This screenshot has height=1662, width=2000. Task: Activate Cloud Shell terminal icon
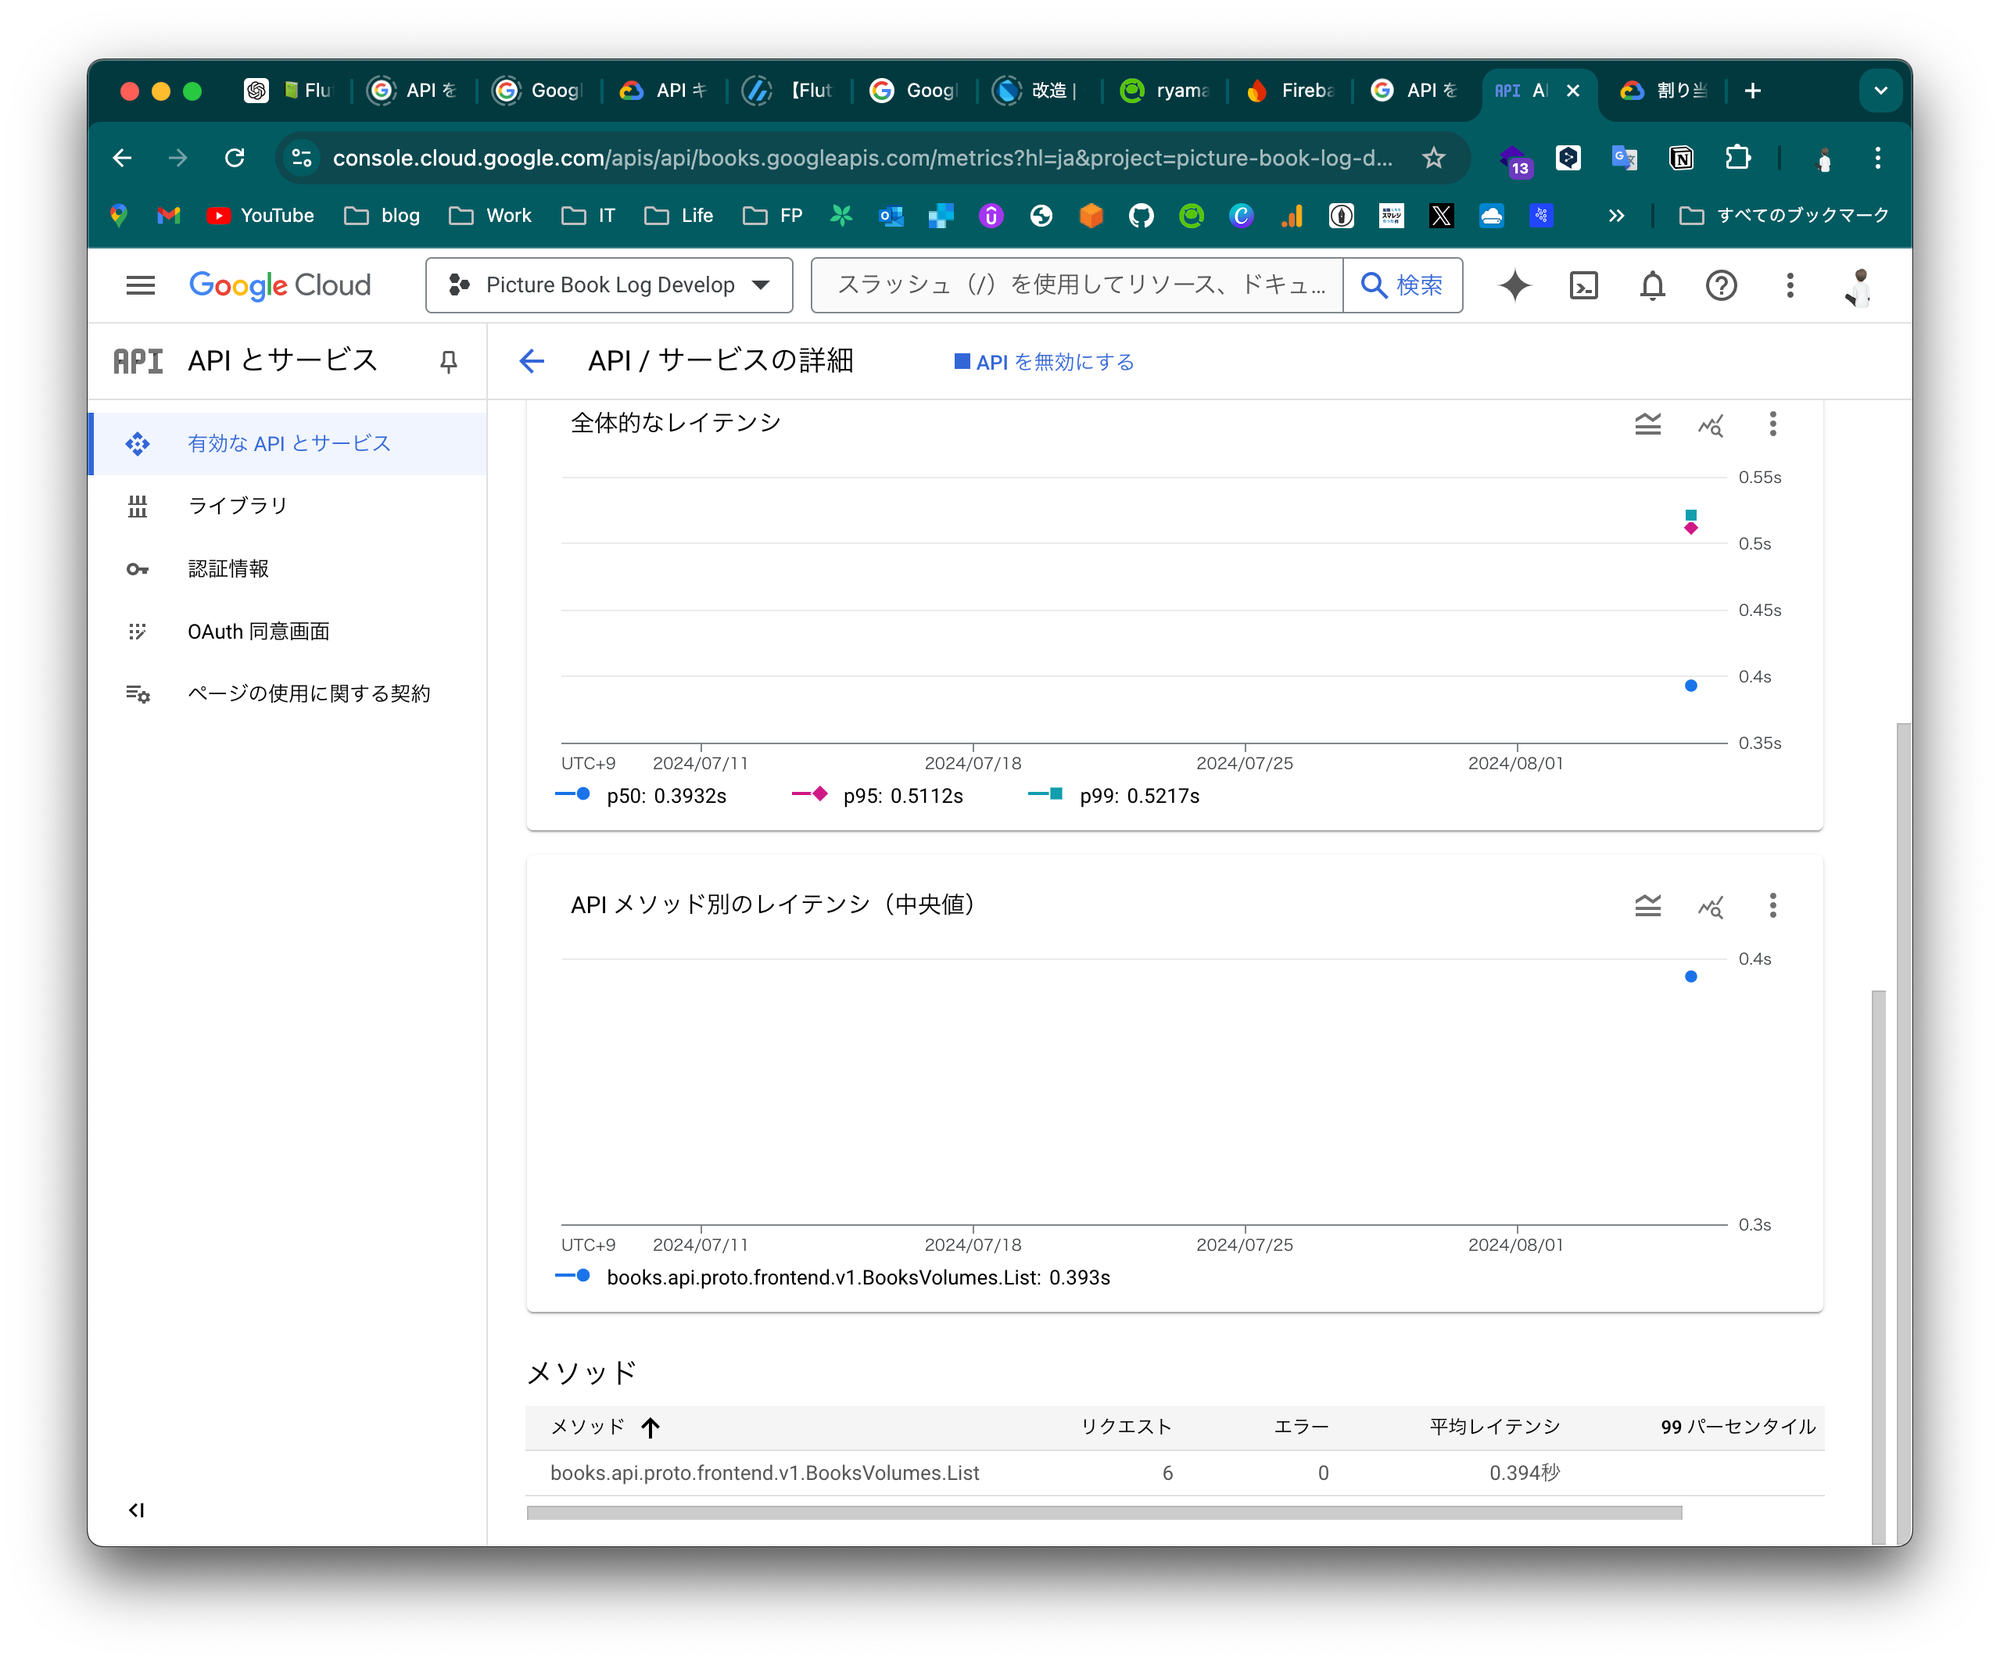(1584, 286)
